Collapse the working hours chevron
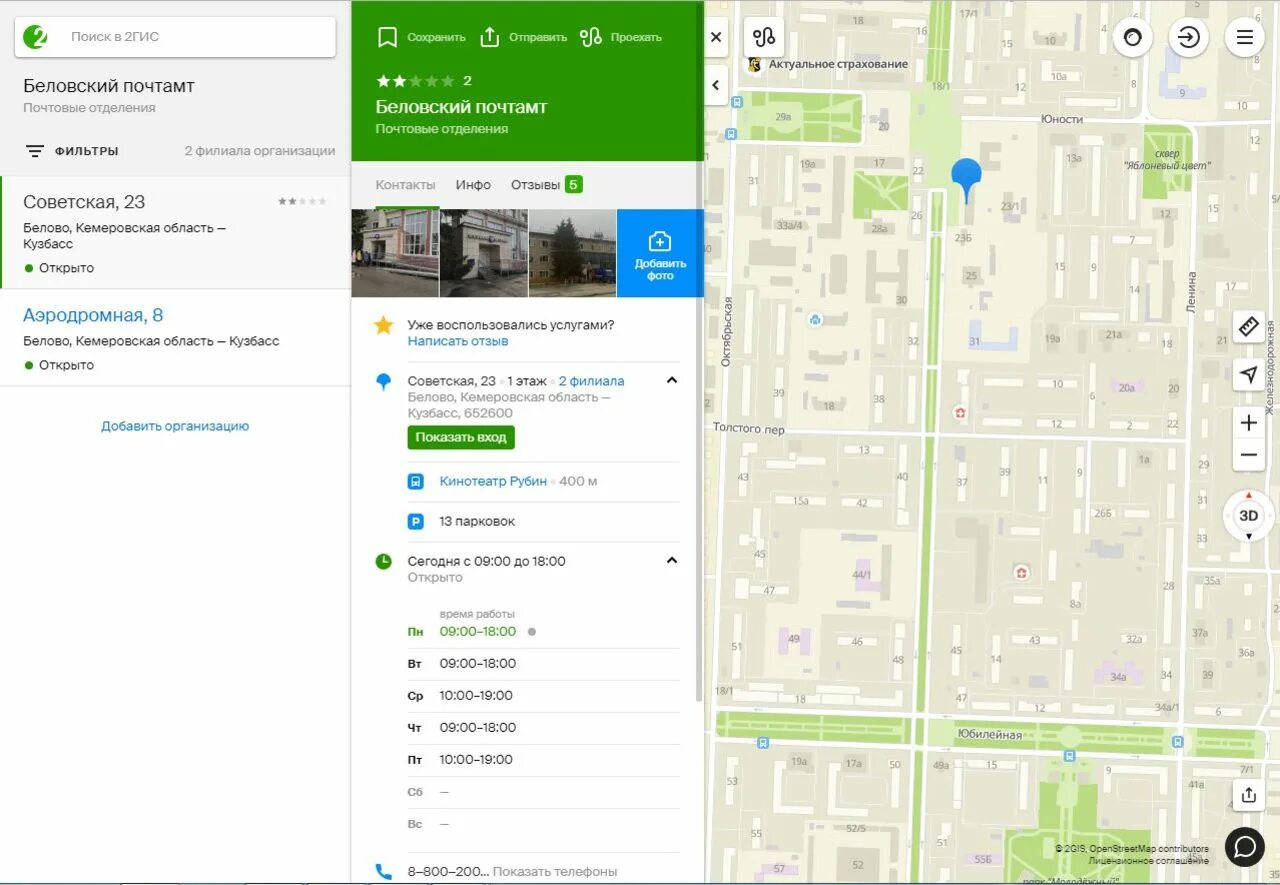This screenshot has height=885, width=1280. [672, 560]
